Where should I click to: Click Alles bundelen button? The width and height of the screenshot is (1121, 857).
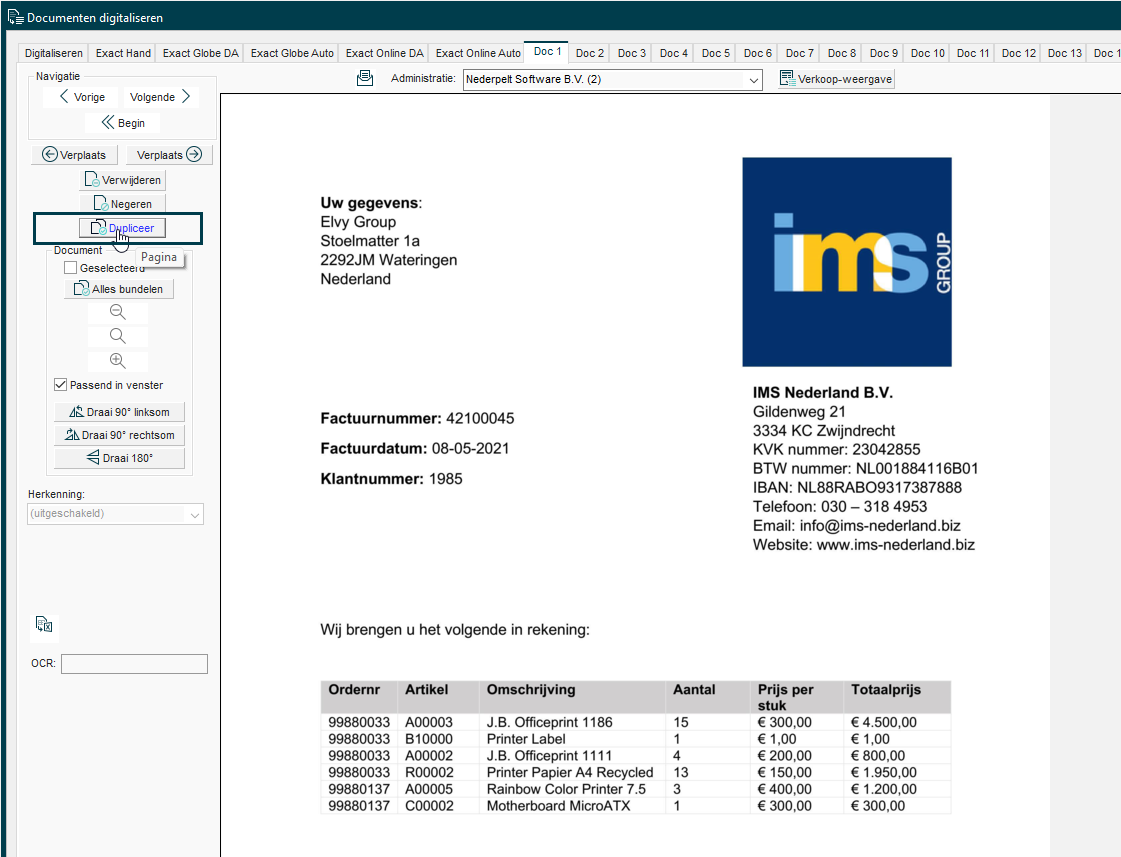[119, 289]
